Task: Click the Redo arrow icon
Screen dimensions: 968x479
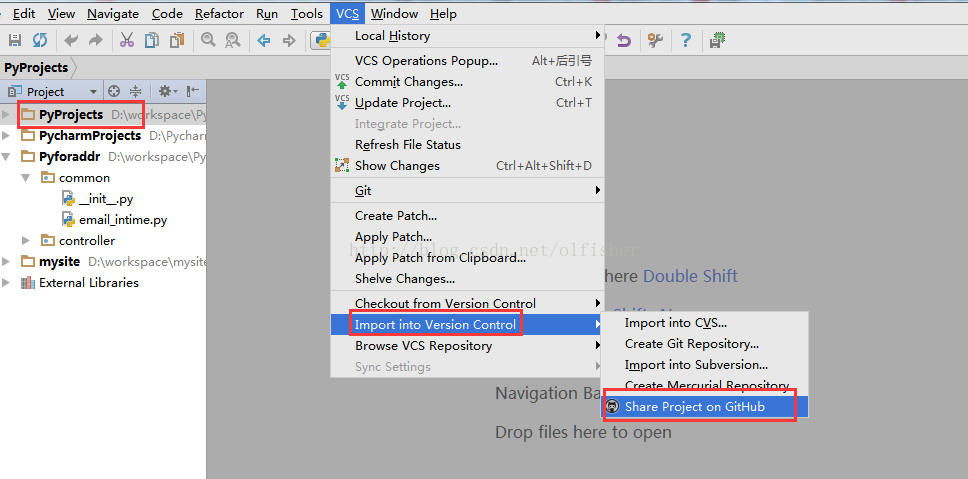Action: 96,41
